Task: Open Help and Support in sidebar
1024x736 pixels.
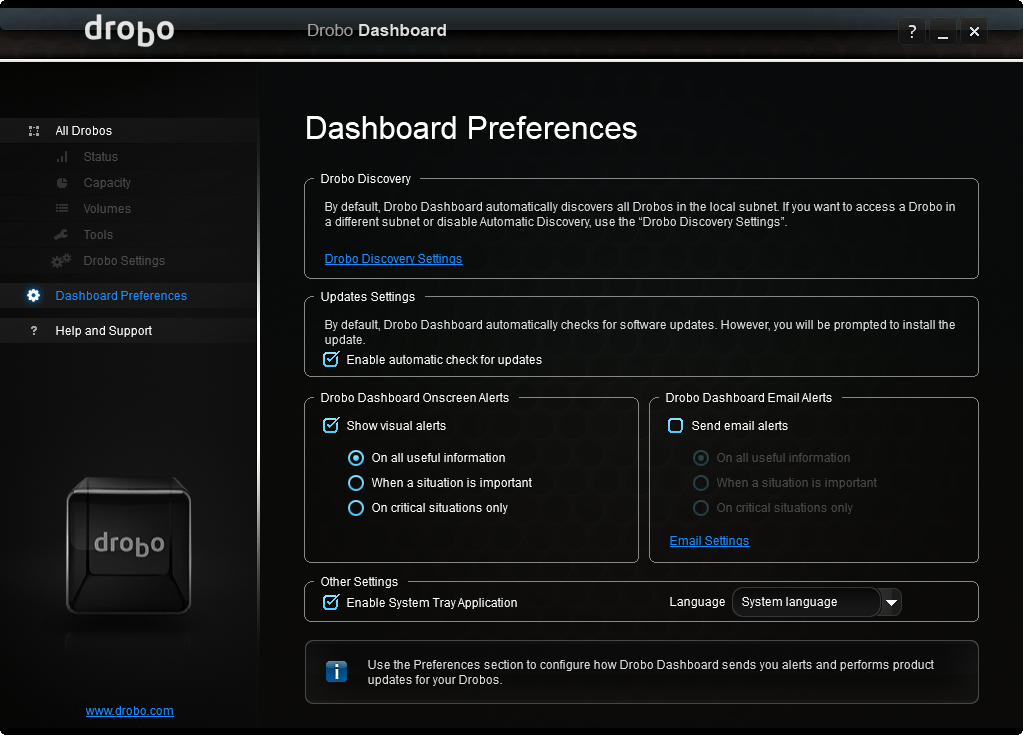Action: [104, 331]
